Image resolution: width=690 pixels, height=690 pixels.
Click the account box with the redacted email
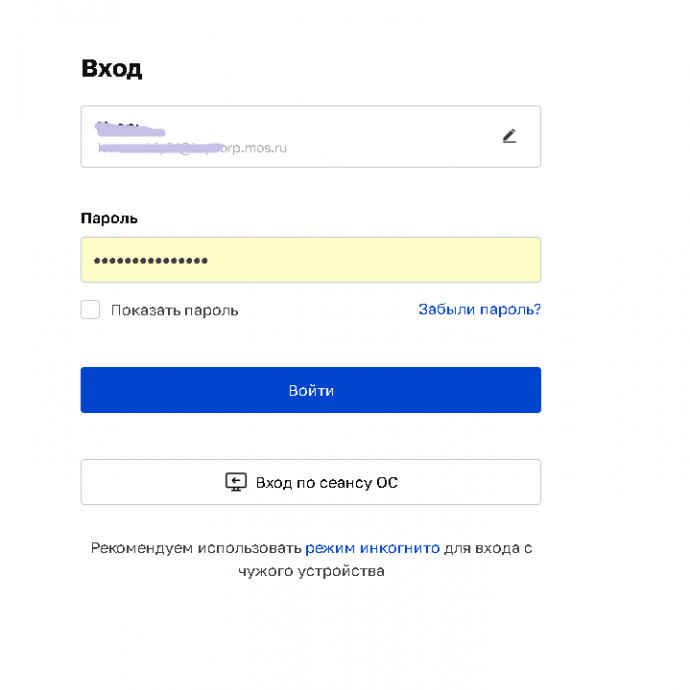[x=311, y=136]
